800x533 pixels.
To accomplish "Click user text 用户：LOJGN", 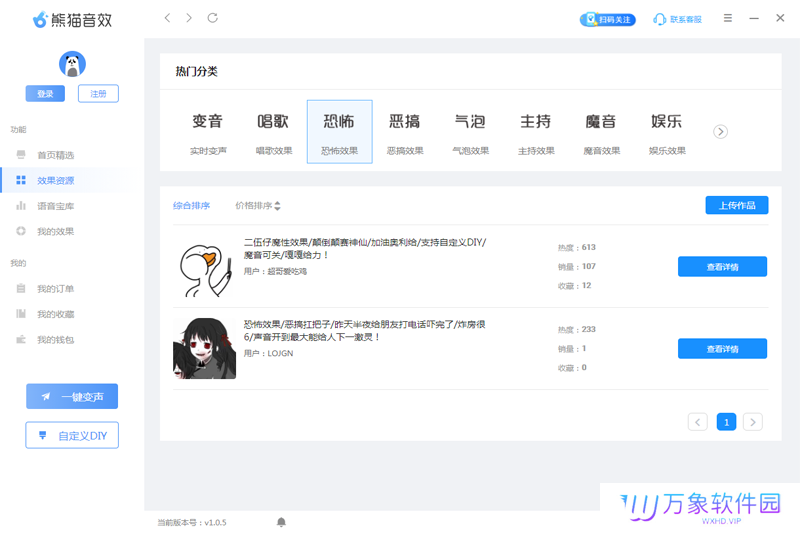I will [x=268, y=353].
